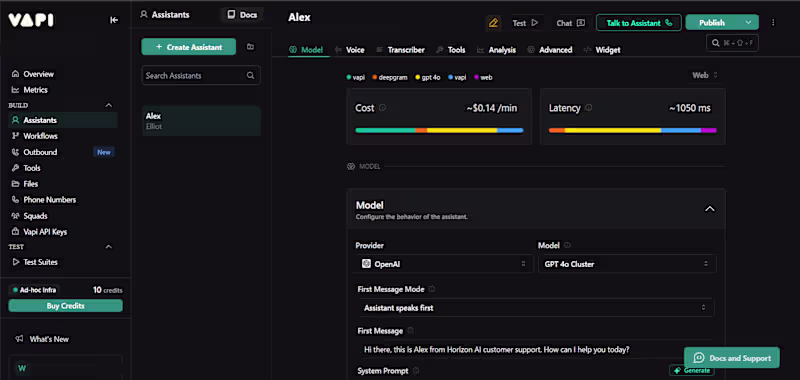Switch to the Analysis tab
Screen dimensions: 800x380
[496, 50]
